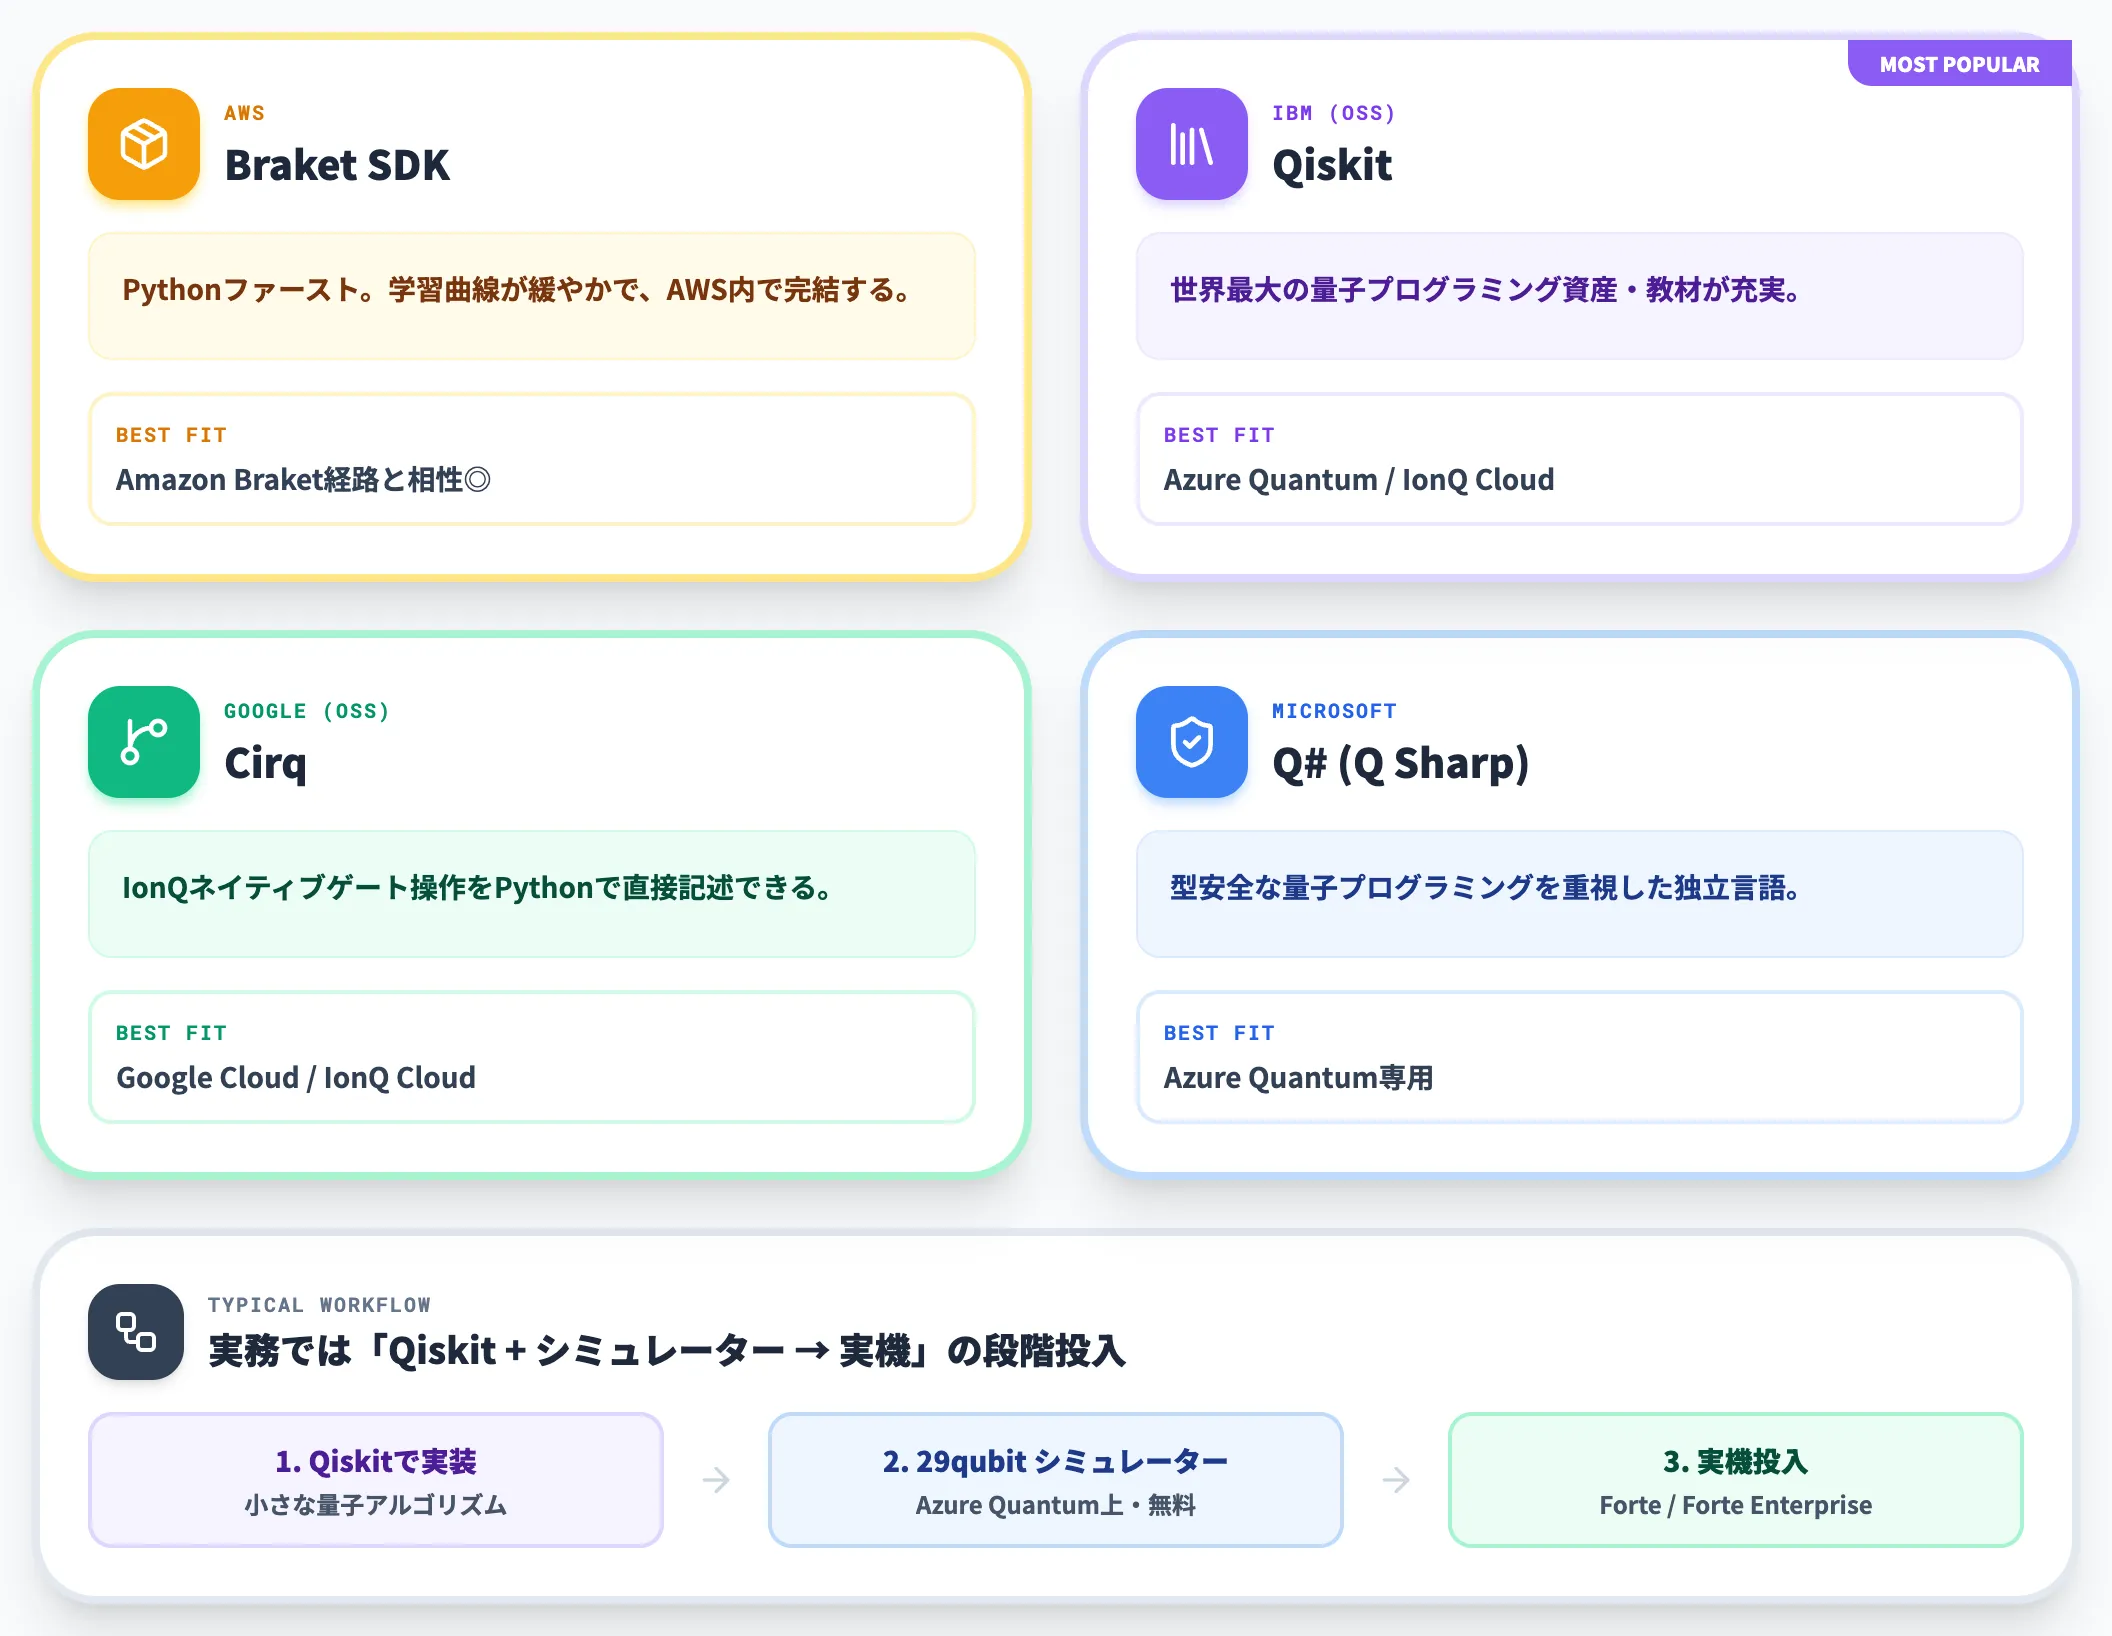
Task: Click the 'Pythonファースト。' description box
Action: point(532,296)
